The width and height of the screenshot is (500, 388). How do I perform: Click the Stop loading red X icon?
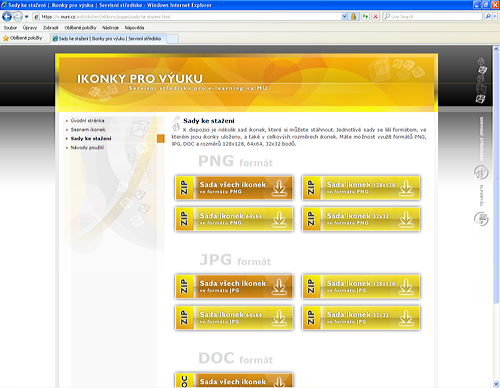coord(375,16)
